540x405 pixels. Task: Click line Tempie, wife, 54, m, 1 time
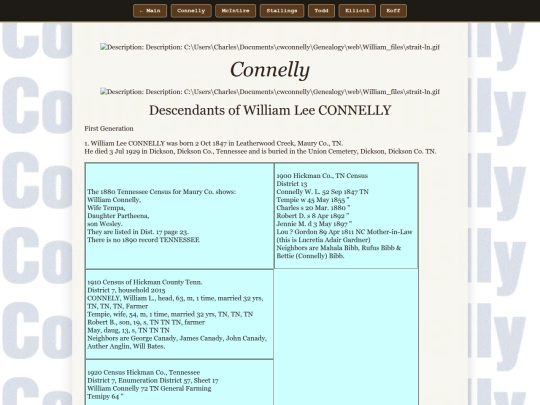click(170, 314)
